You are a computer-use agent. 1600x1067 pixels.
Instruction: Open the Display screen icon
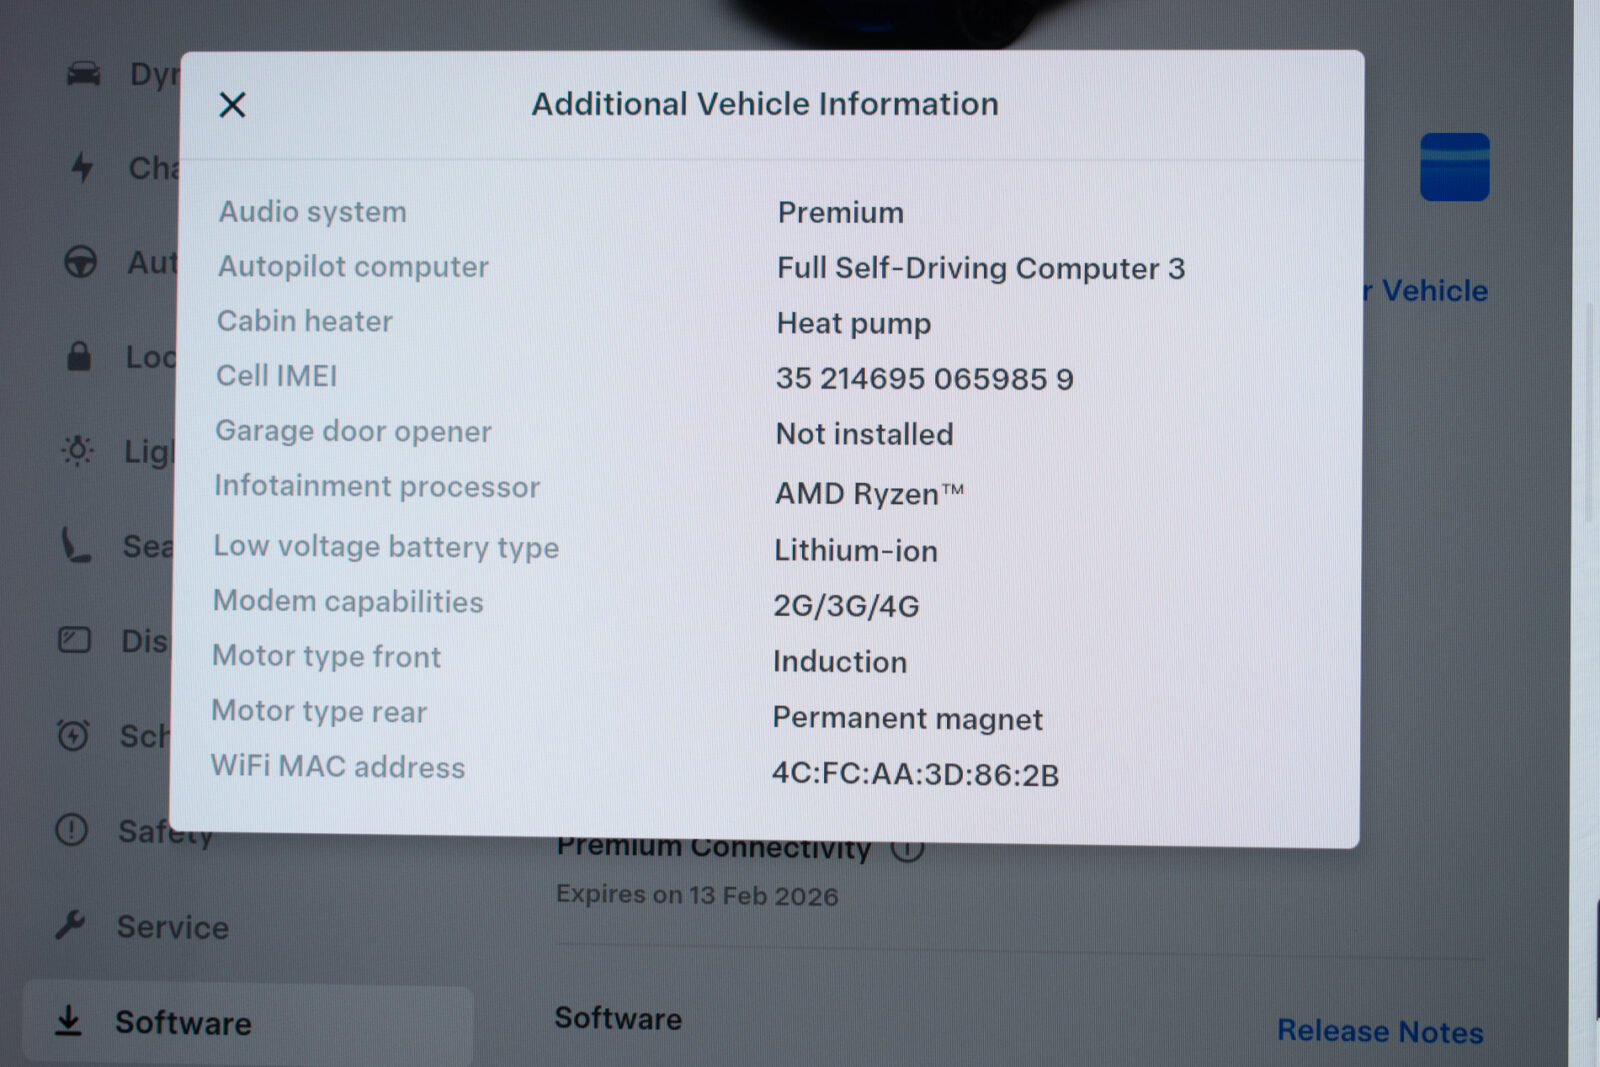tap(75, 640)
